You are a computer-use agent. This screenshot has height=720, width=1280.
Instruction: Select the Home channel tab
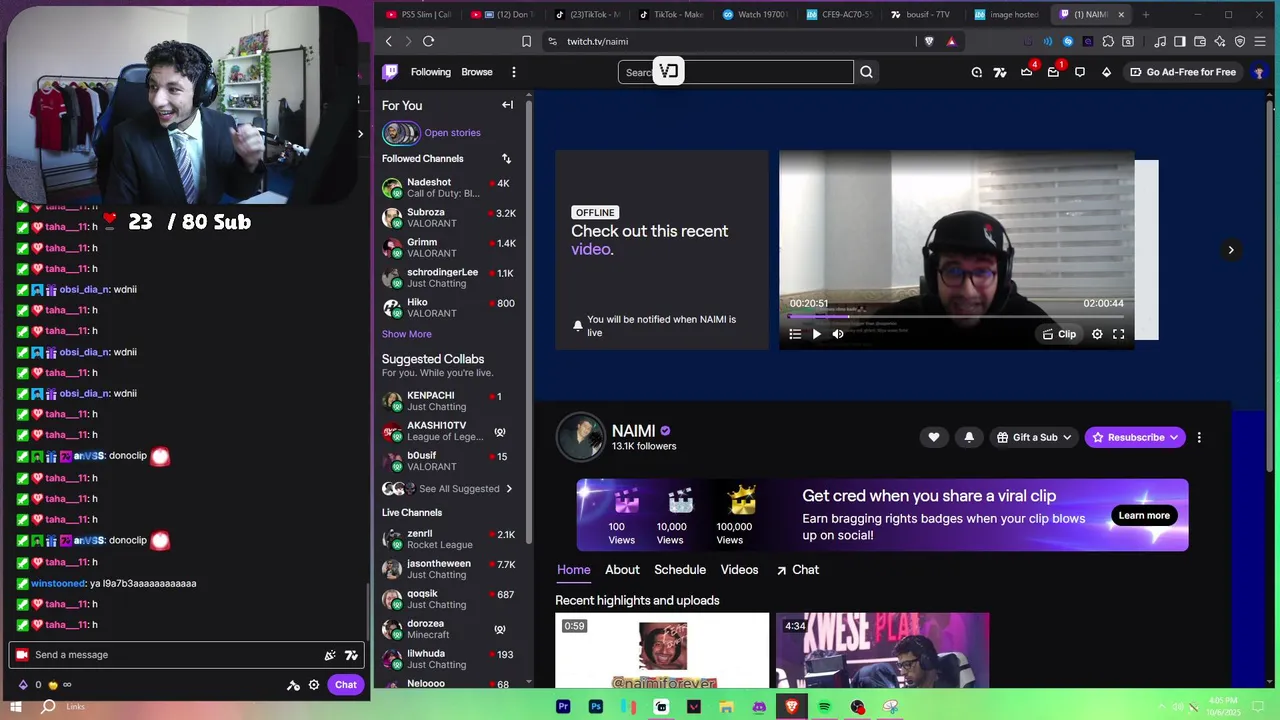pyautogui.click(x=574, y=570)
